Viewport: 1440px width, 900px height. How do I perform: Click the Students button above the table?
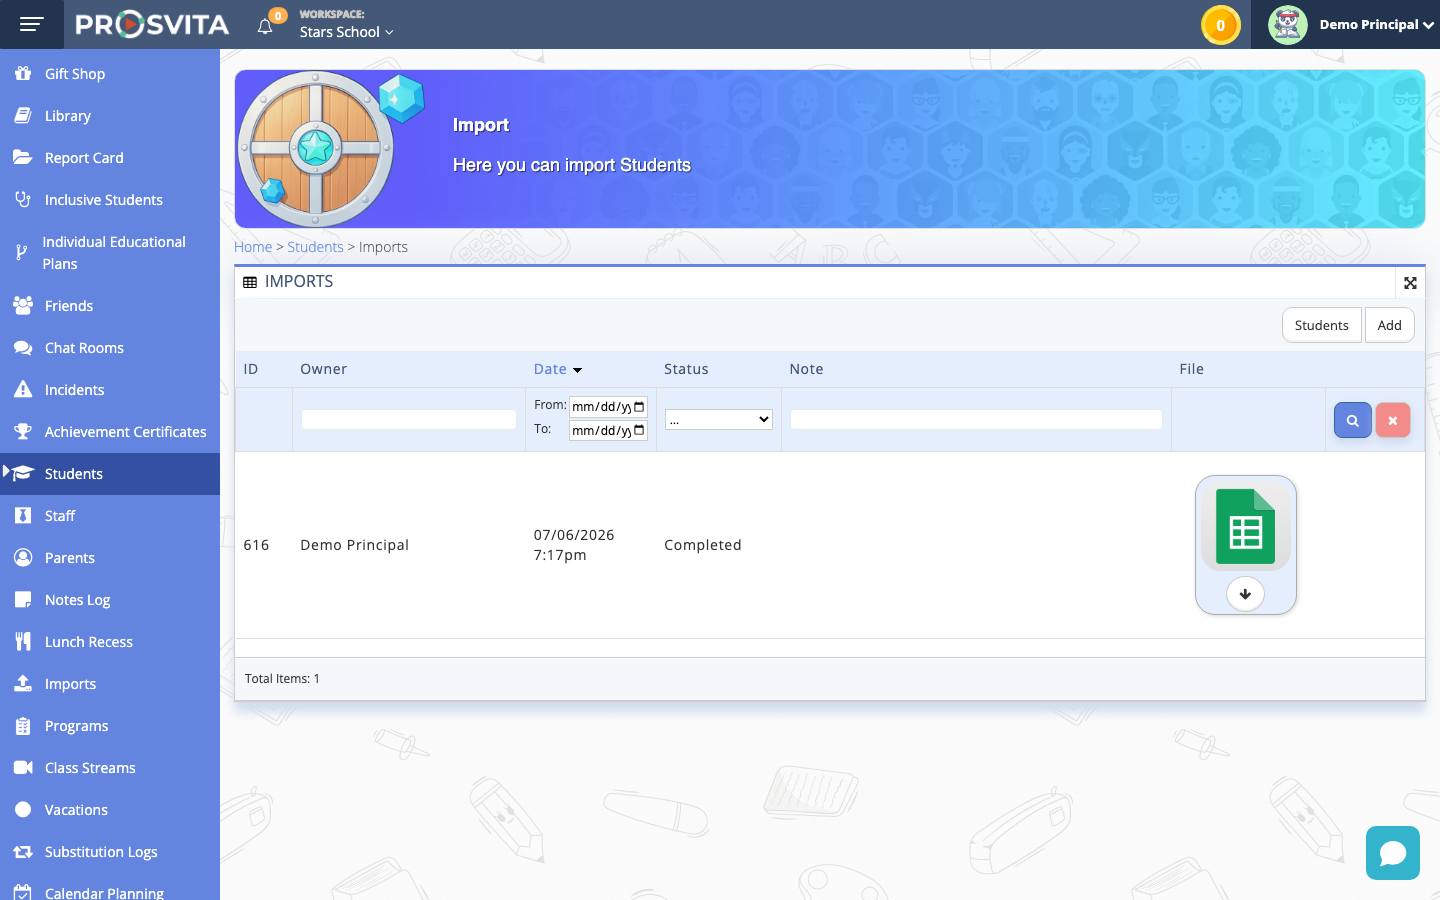click(x=1321, y=325)
